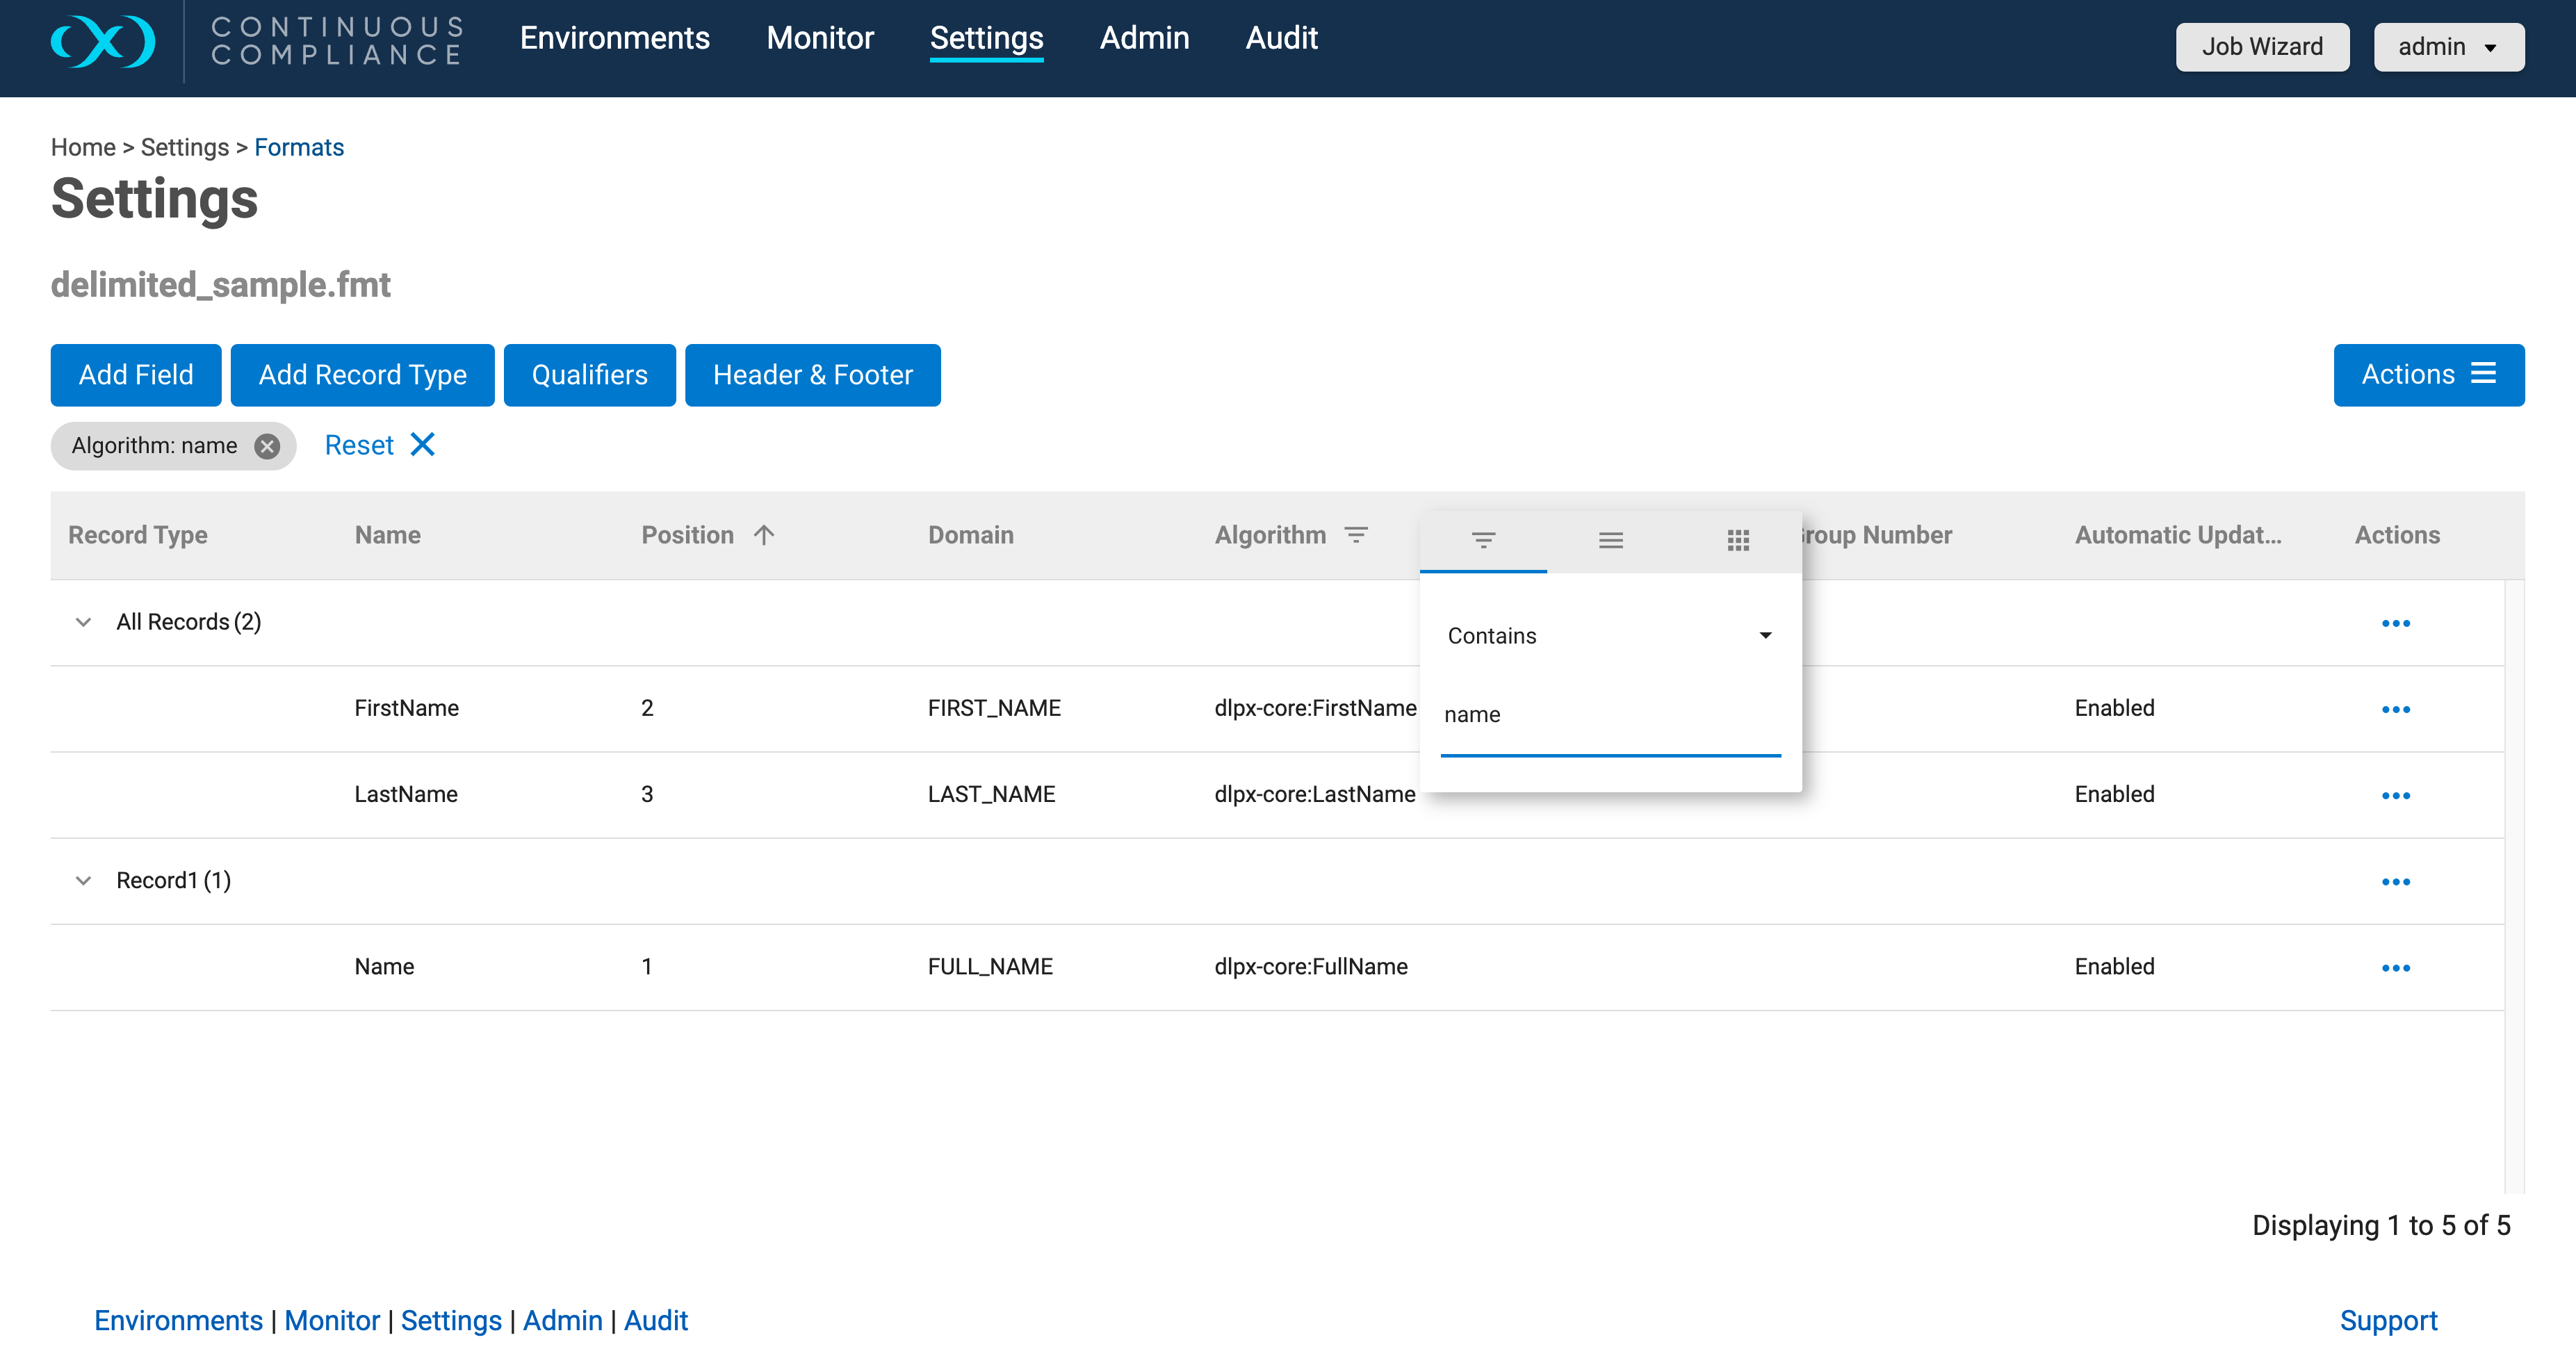2576x1358 pixels.
Task: Click the footer Admin link
Action: [563, 1321]
